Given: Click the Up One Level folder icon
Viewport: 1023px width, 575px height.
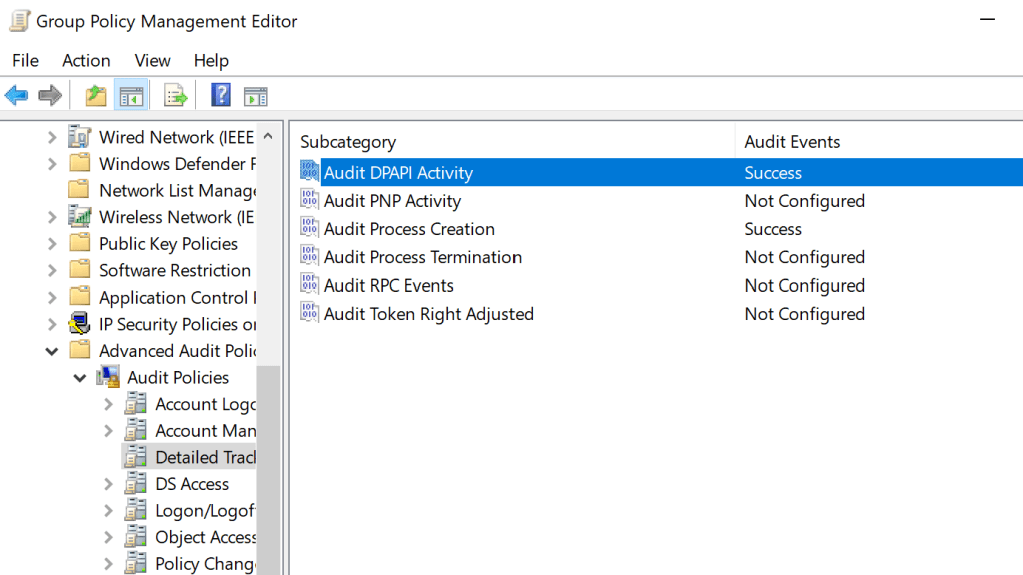Looking at the screenshot, I should [x=96, y=96].
